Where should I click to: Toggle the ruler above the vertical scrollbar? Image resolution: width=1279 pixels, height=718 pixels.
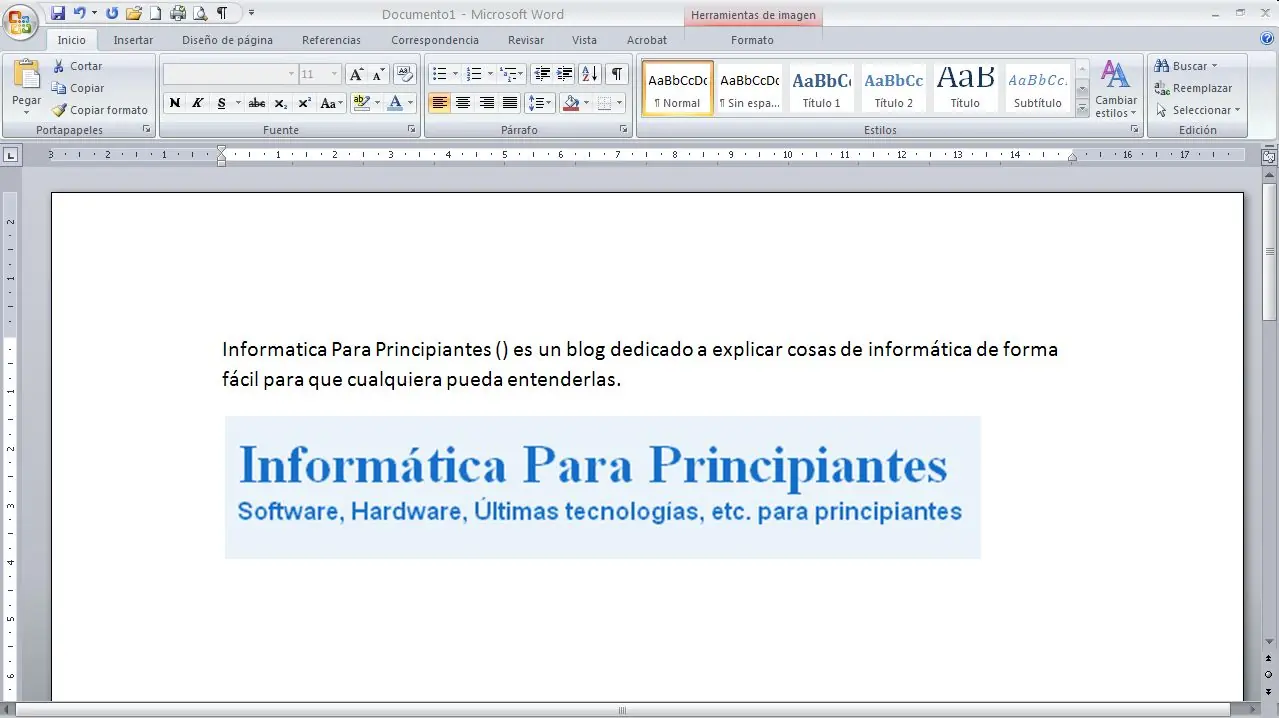(x=1269, y=157)
